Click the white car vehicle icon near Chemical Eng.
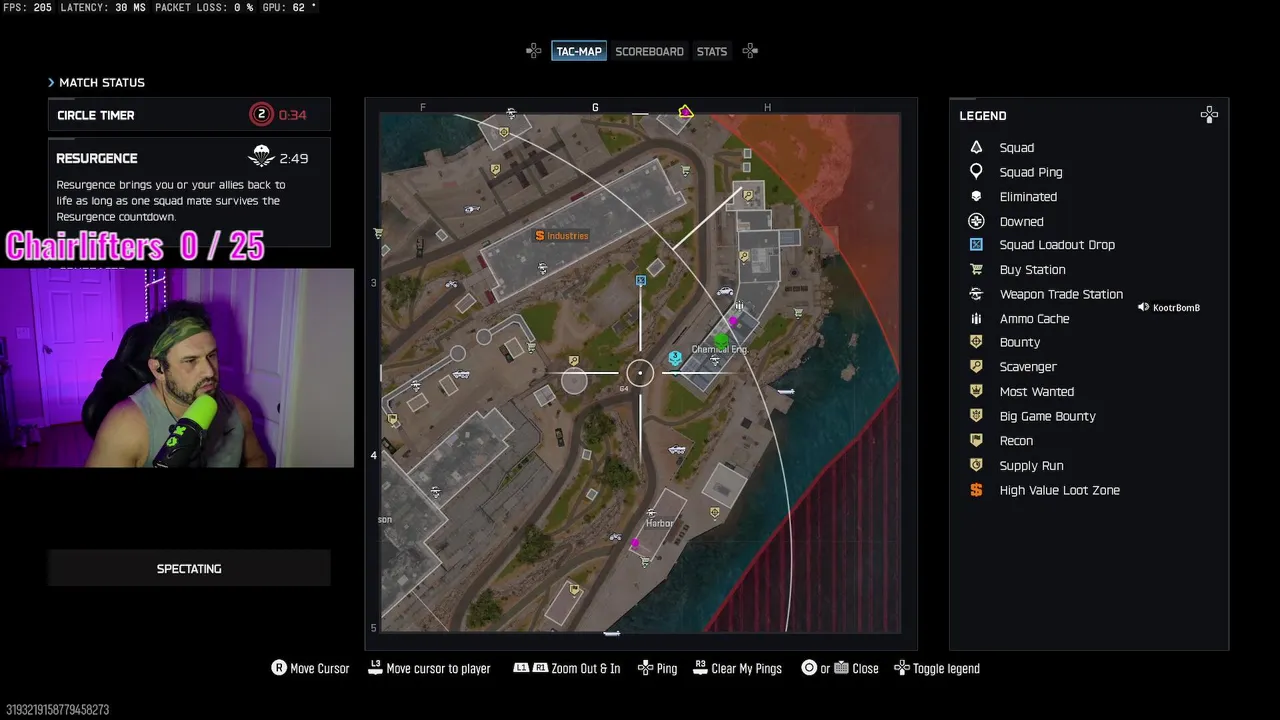The height and width of the screenshot is (720, 1280). [x=725, y=292]
